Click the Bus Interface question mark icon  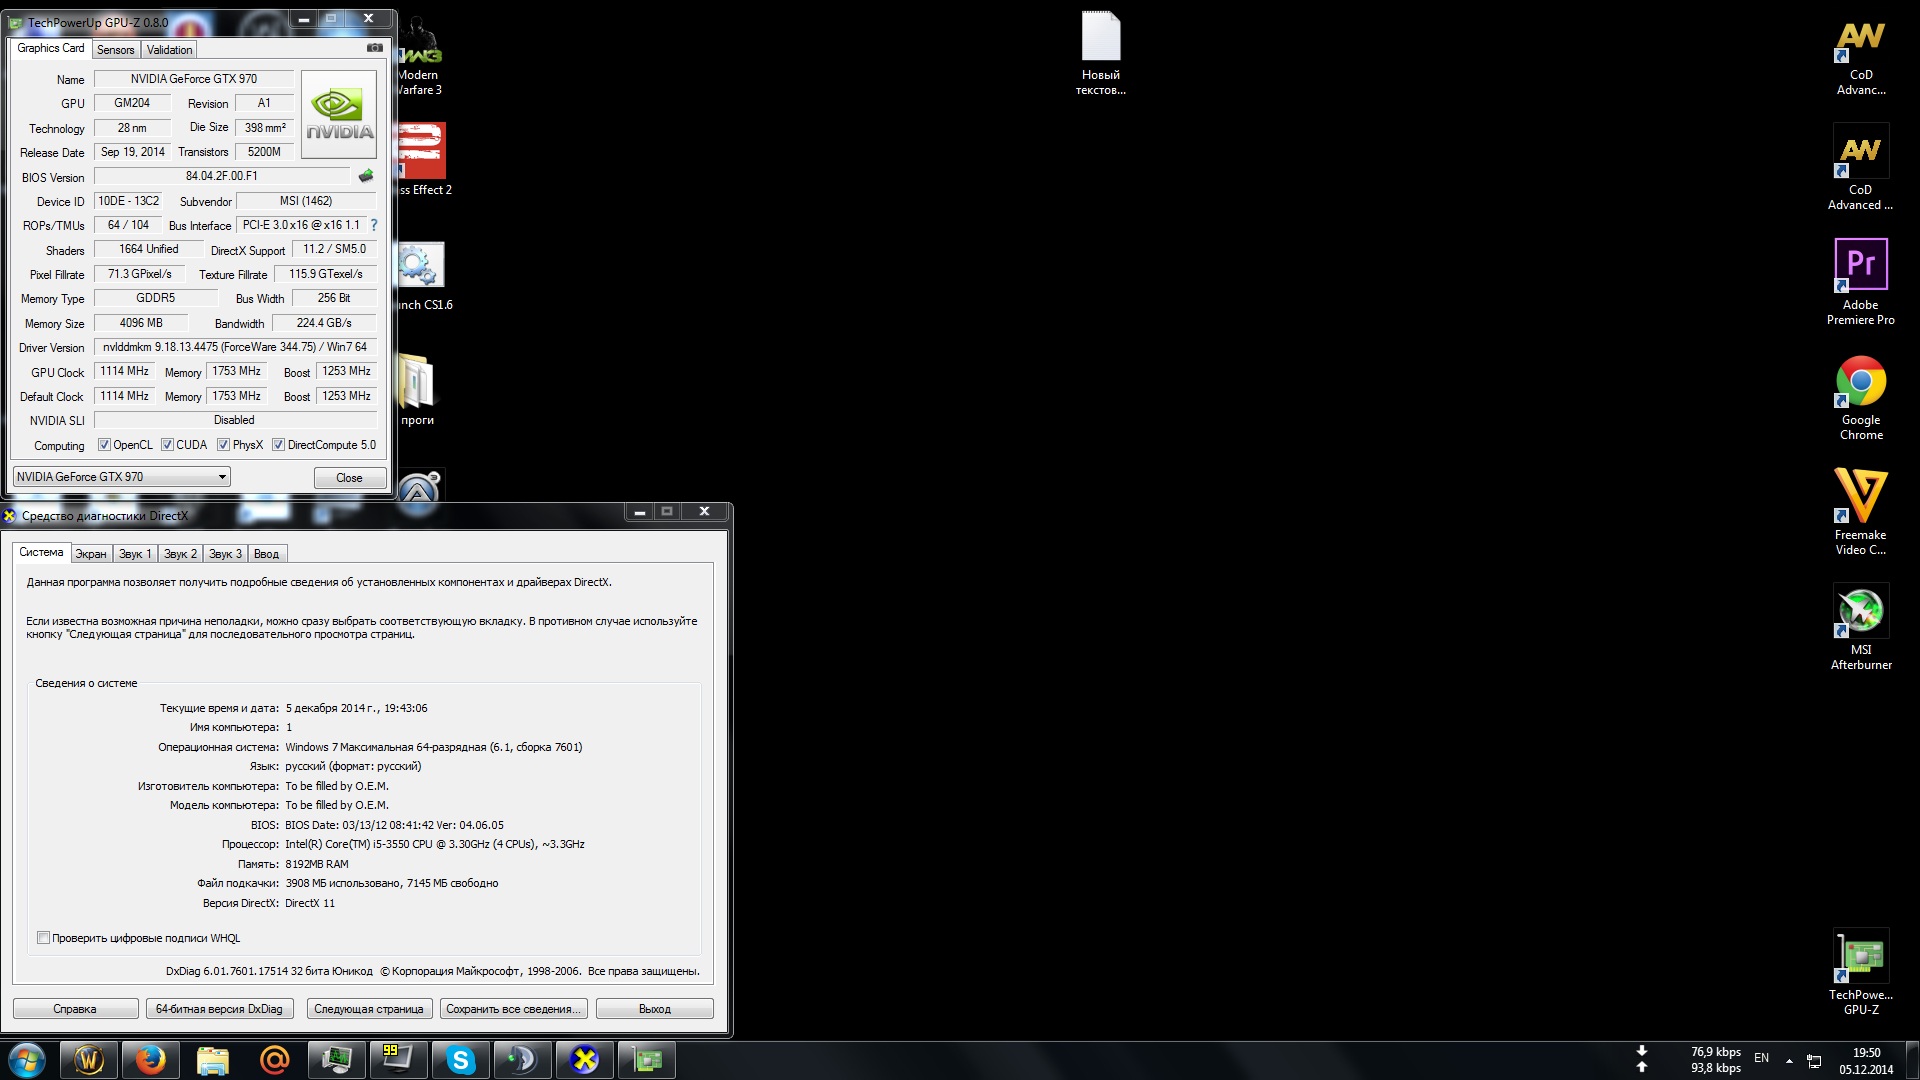(x=374, y=225)
